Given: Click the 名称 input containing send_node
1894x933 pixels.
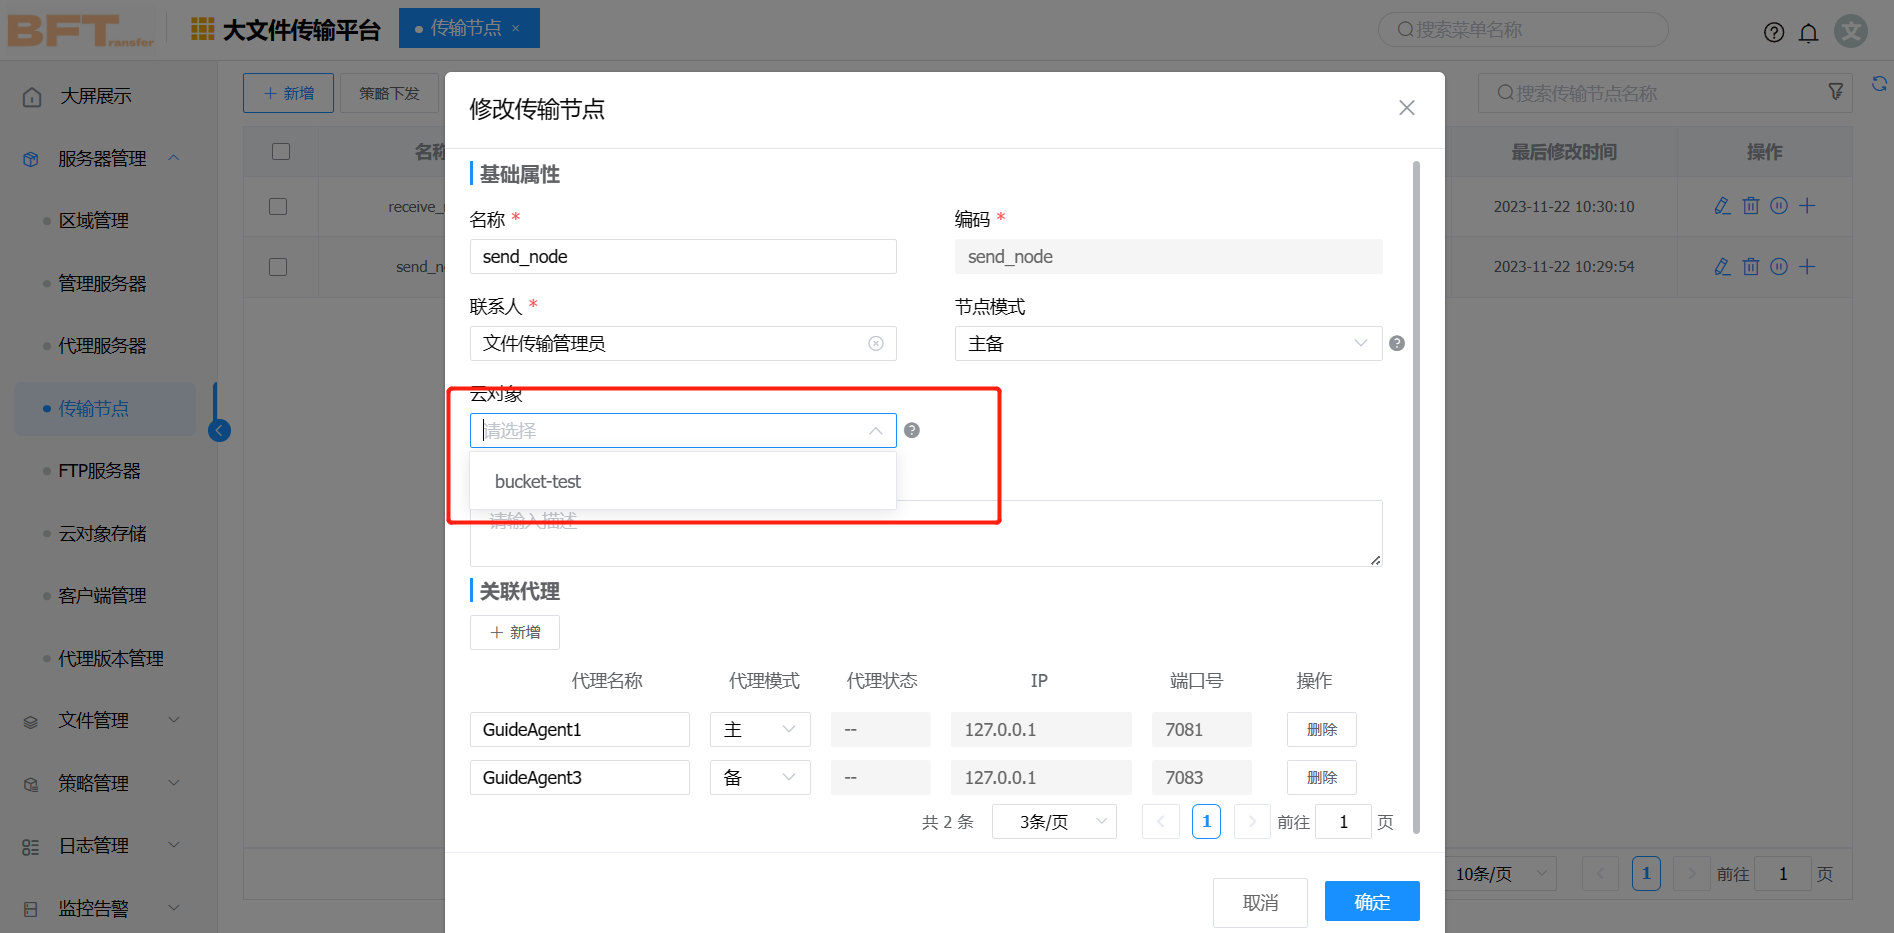Looking at the screenshot, I should click(683, 256).
